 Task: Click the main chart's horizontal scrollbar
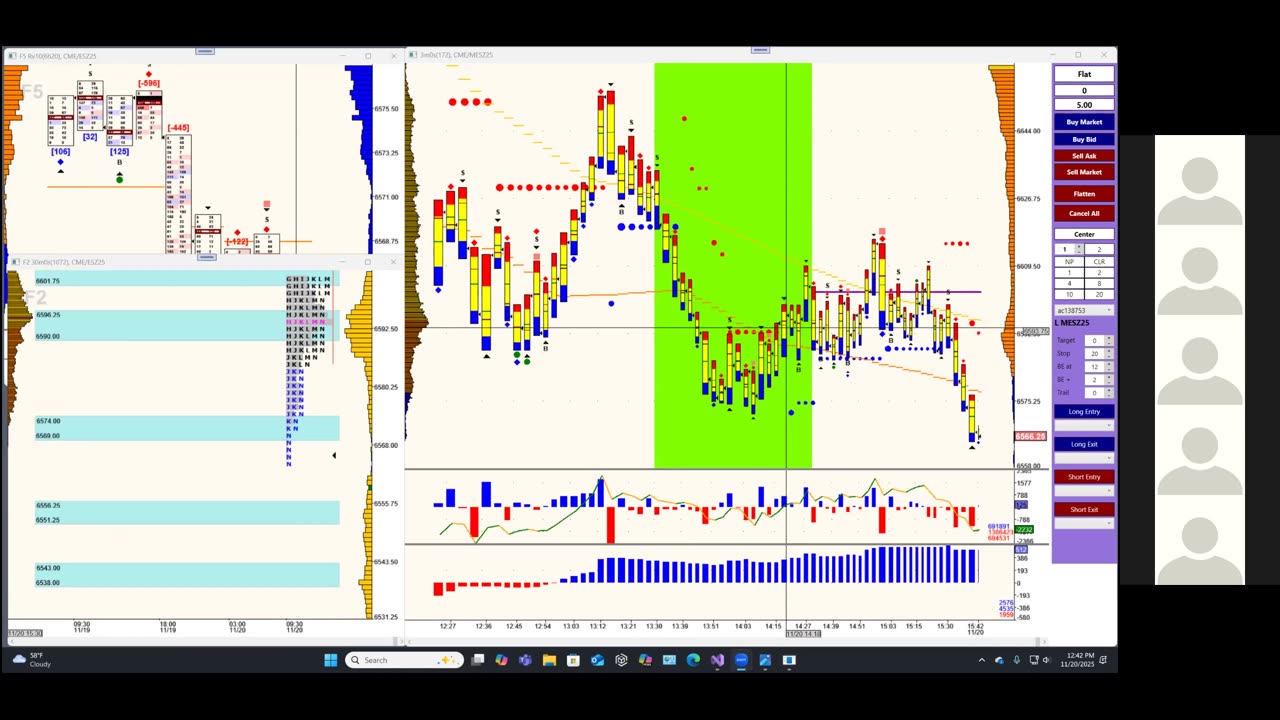[725, 641]
